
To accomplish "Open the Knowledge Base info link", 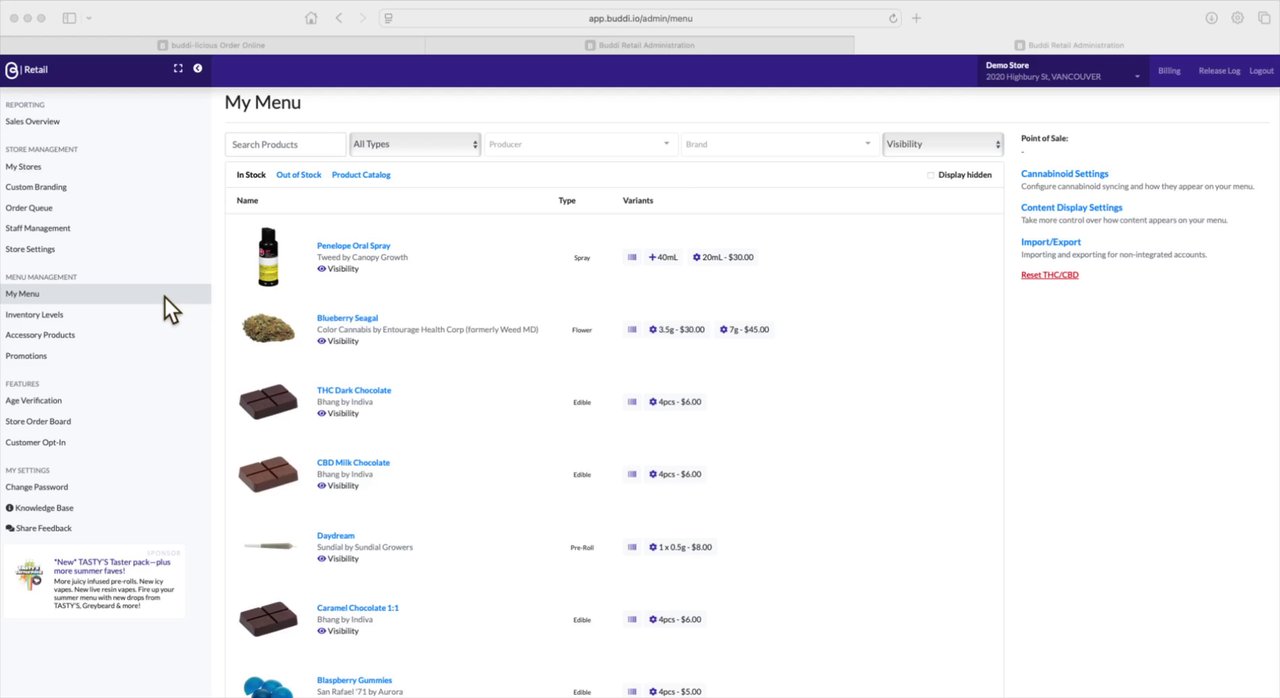I will pyautogui.click(x=39, y=508).
